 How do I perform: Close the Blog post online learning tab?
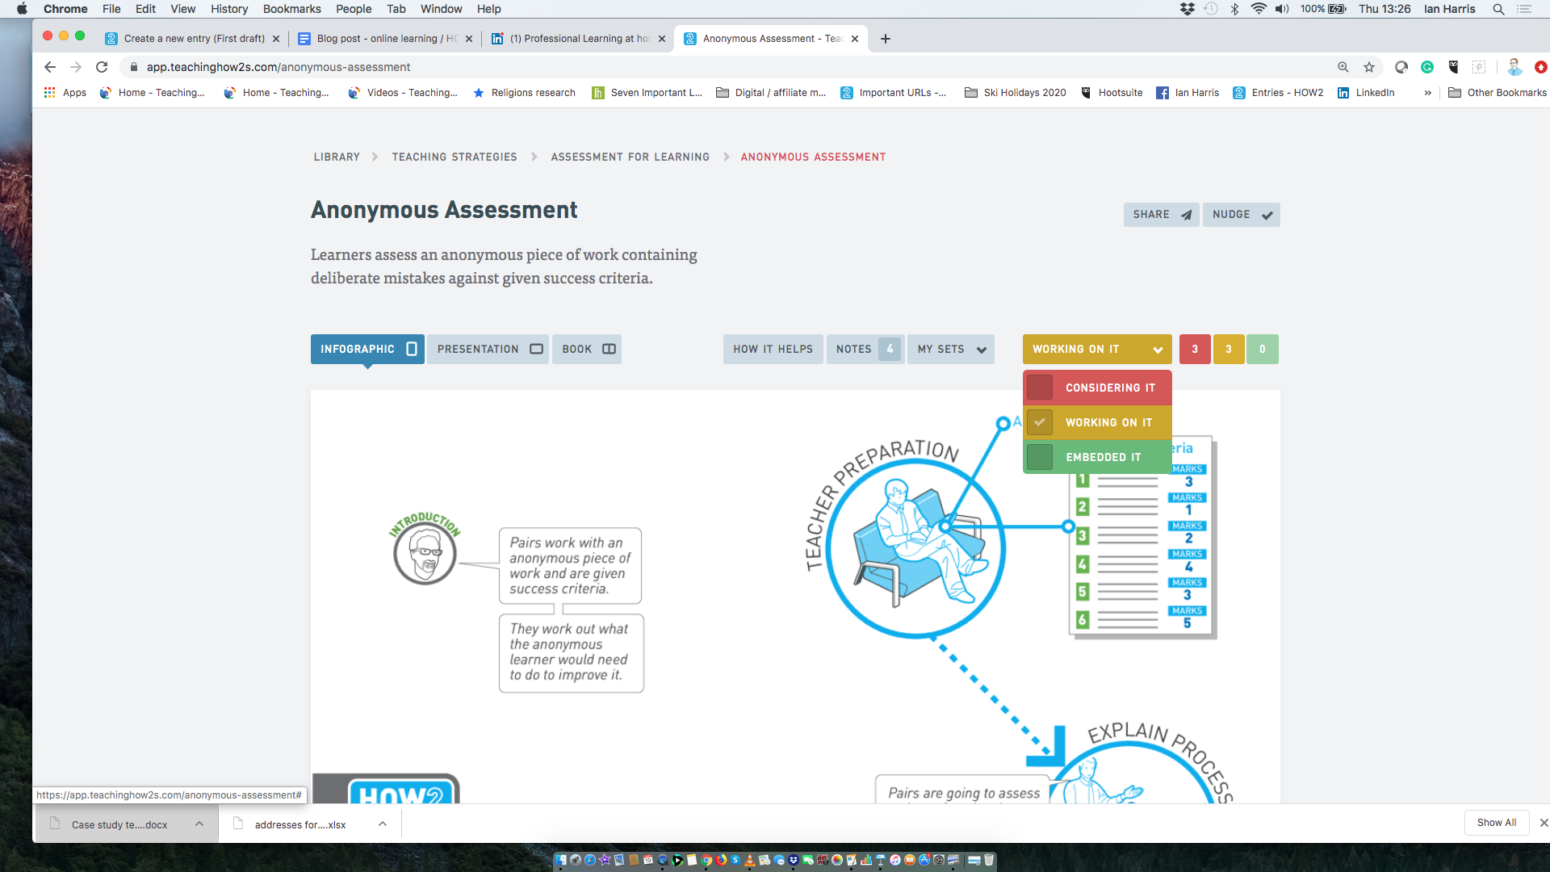469,39
